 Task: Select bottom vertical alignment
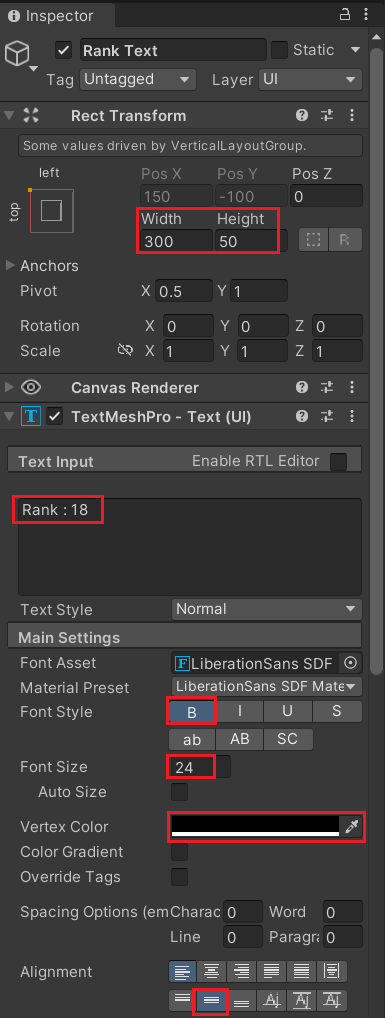tap(242, 1000)
